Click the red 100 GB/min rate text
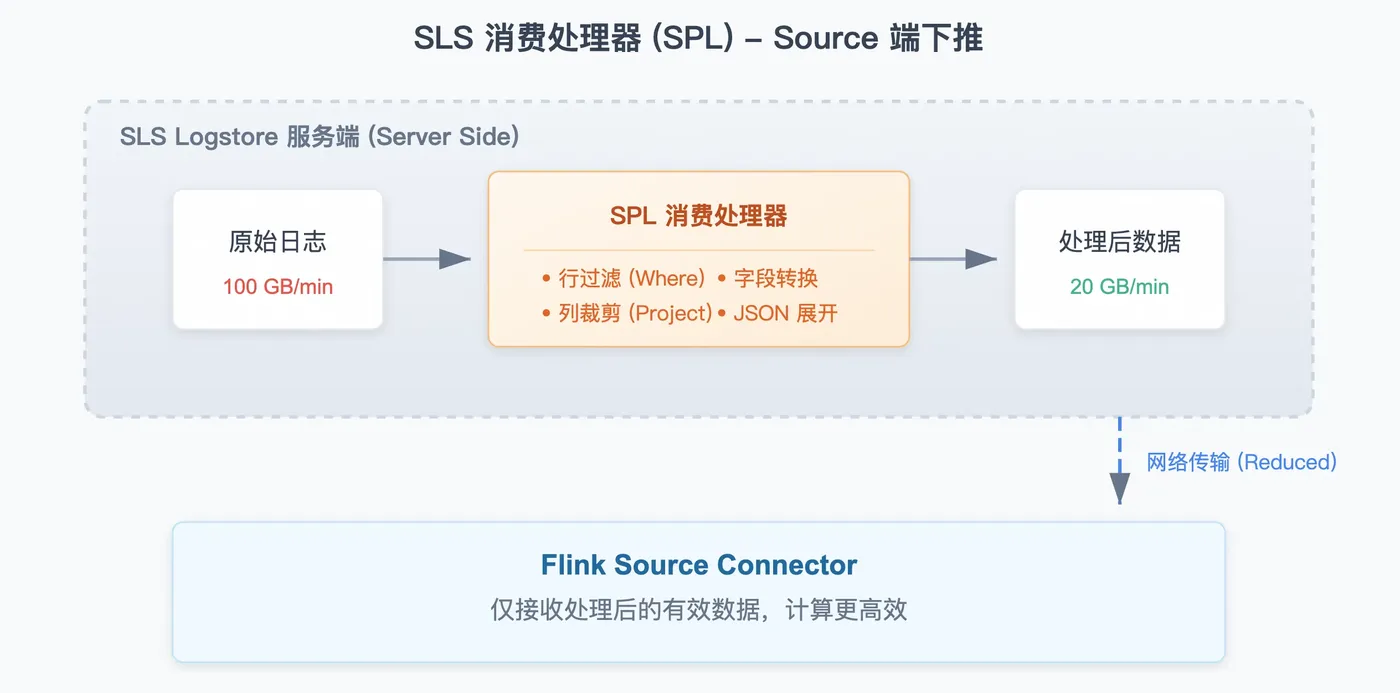 pos(278,287)
